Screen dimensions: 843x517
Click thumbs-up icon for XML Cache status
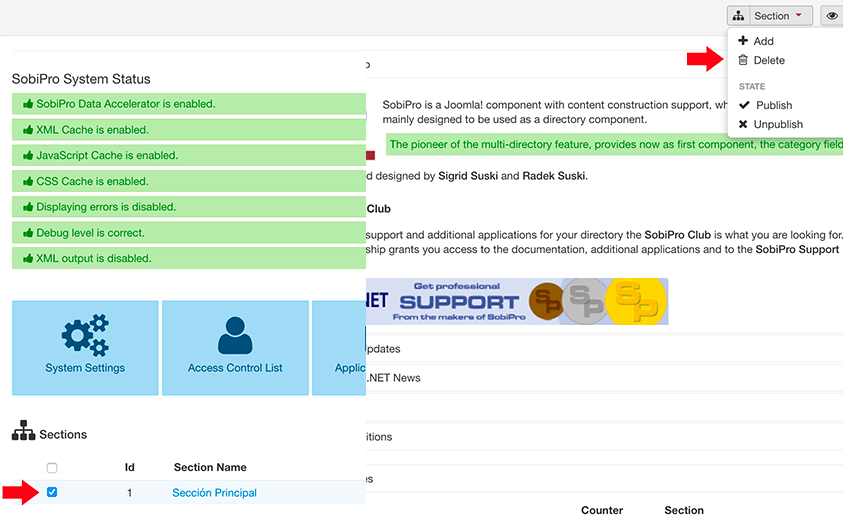click(x=28, y=130)
